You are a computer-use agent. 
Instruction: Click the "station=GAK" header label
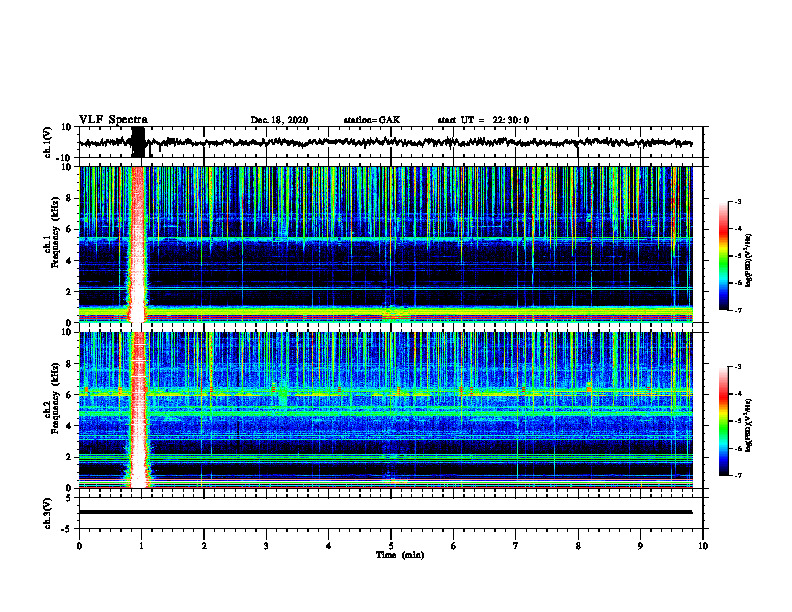[372, 120]
